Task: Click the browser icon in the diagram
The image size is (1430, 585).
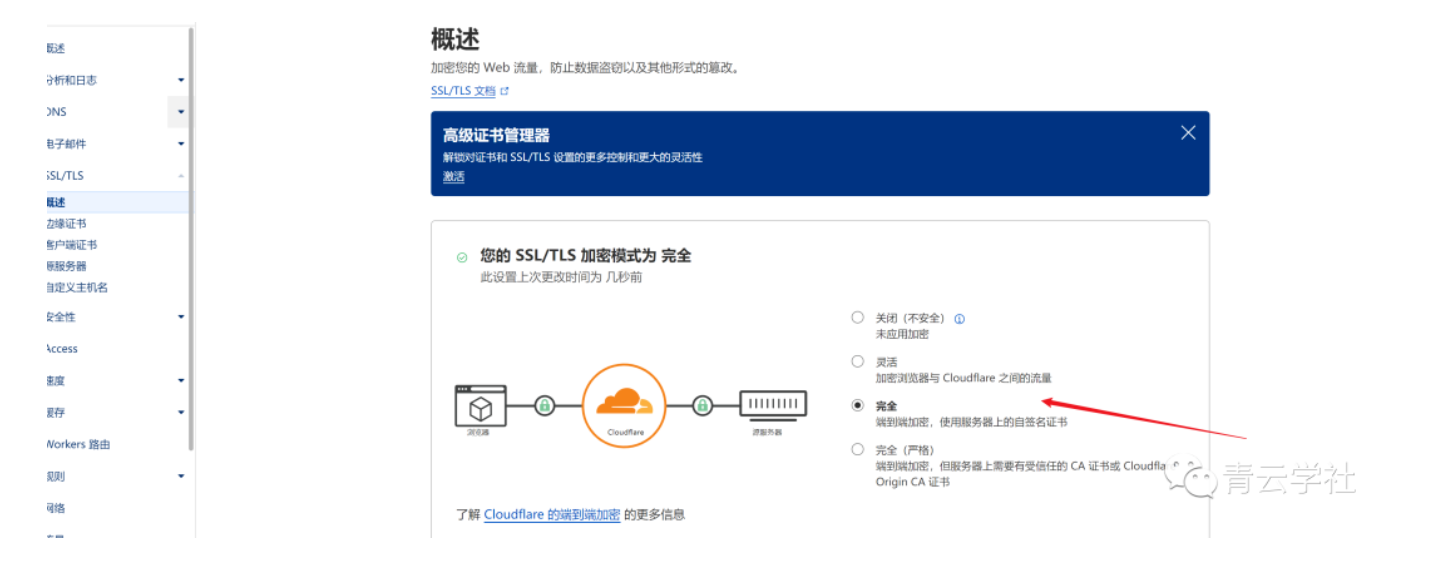Action: 480,405
